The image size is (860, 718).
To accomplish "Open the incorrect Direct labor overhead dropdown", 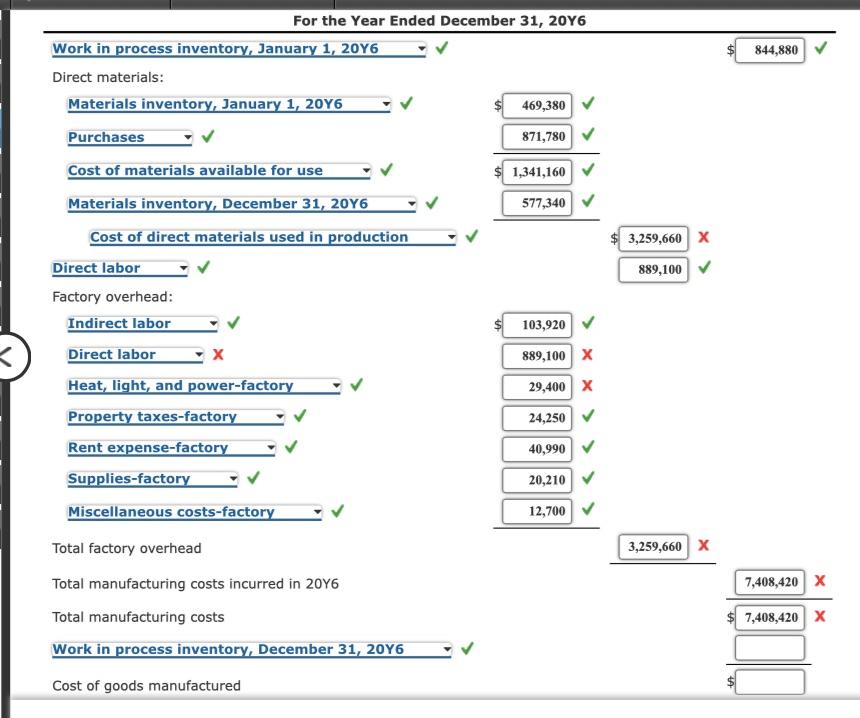I will pyautogui.click(x=135, y=355).
